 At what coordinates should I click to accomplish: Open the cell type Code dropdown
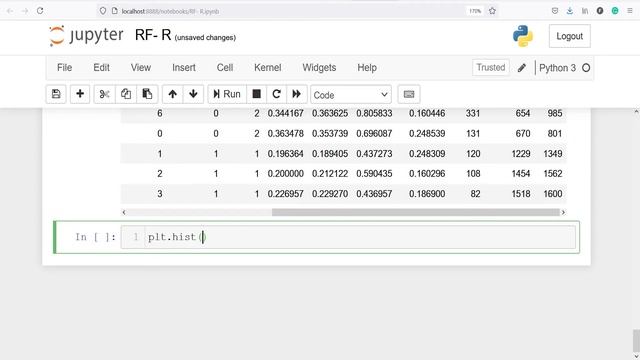(x=351, y=95)
